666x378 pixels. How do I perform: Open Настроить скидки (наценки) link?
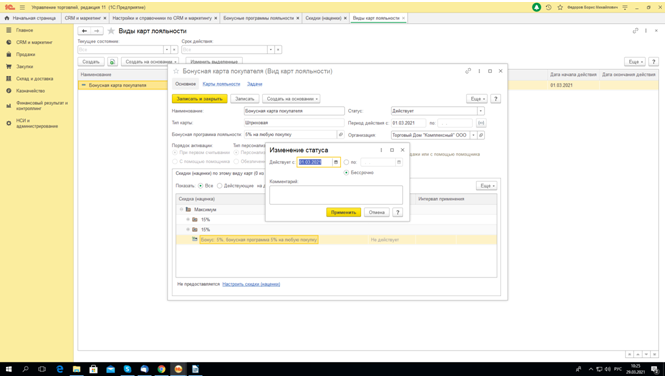[251, 284]
